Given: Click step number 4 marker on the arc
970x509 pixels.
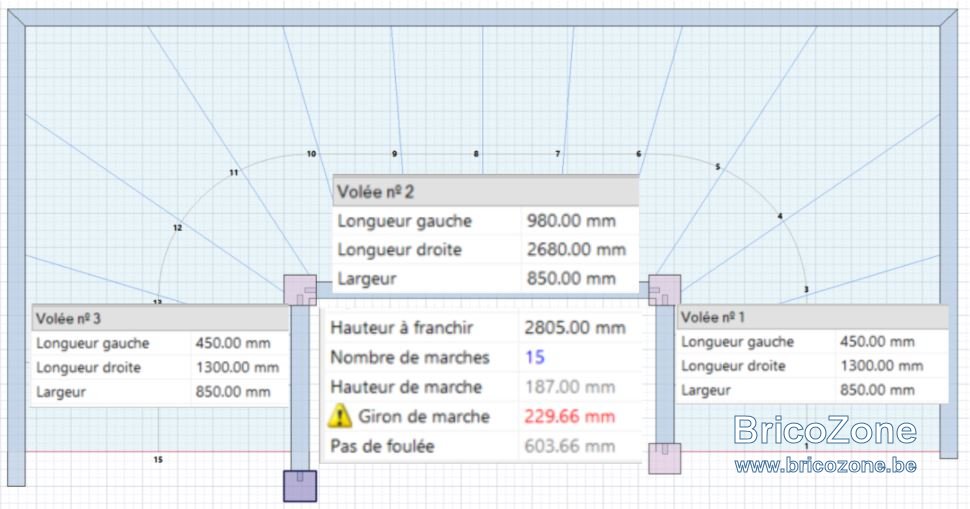Looking at the screenshot, I should (x=779, y=216).
